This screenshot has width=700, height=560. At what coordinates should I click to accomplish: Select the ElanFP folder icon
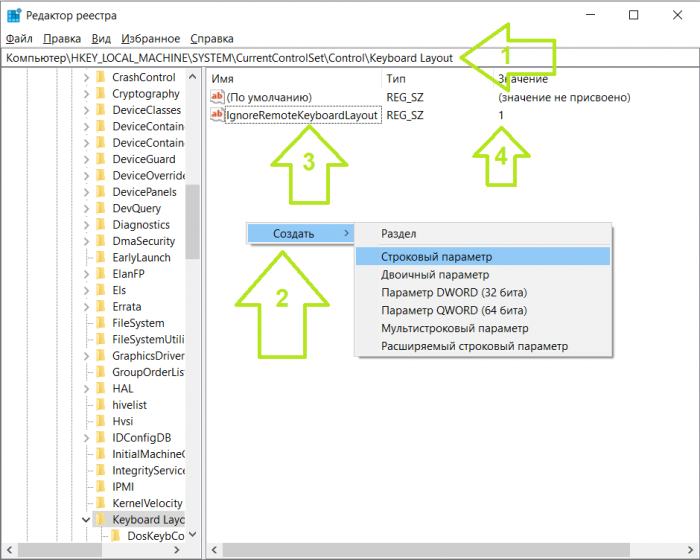click(101, 274)
